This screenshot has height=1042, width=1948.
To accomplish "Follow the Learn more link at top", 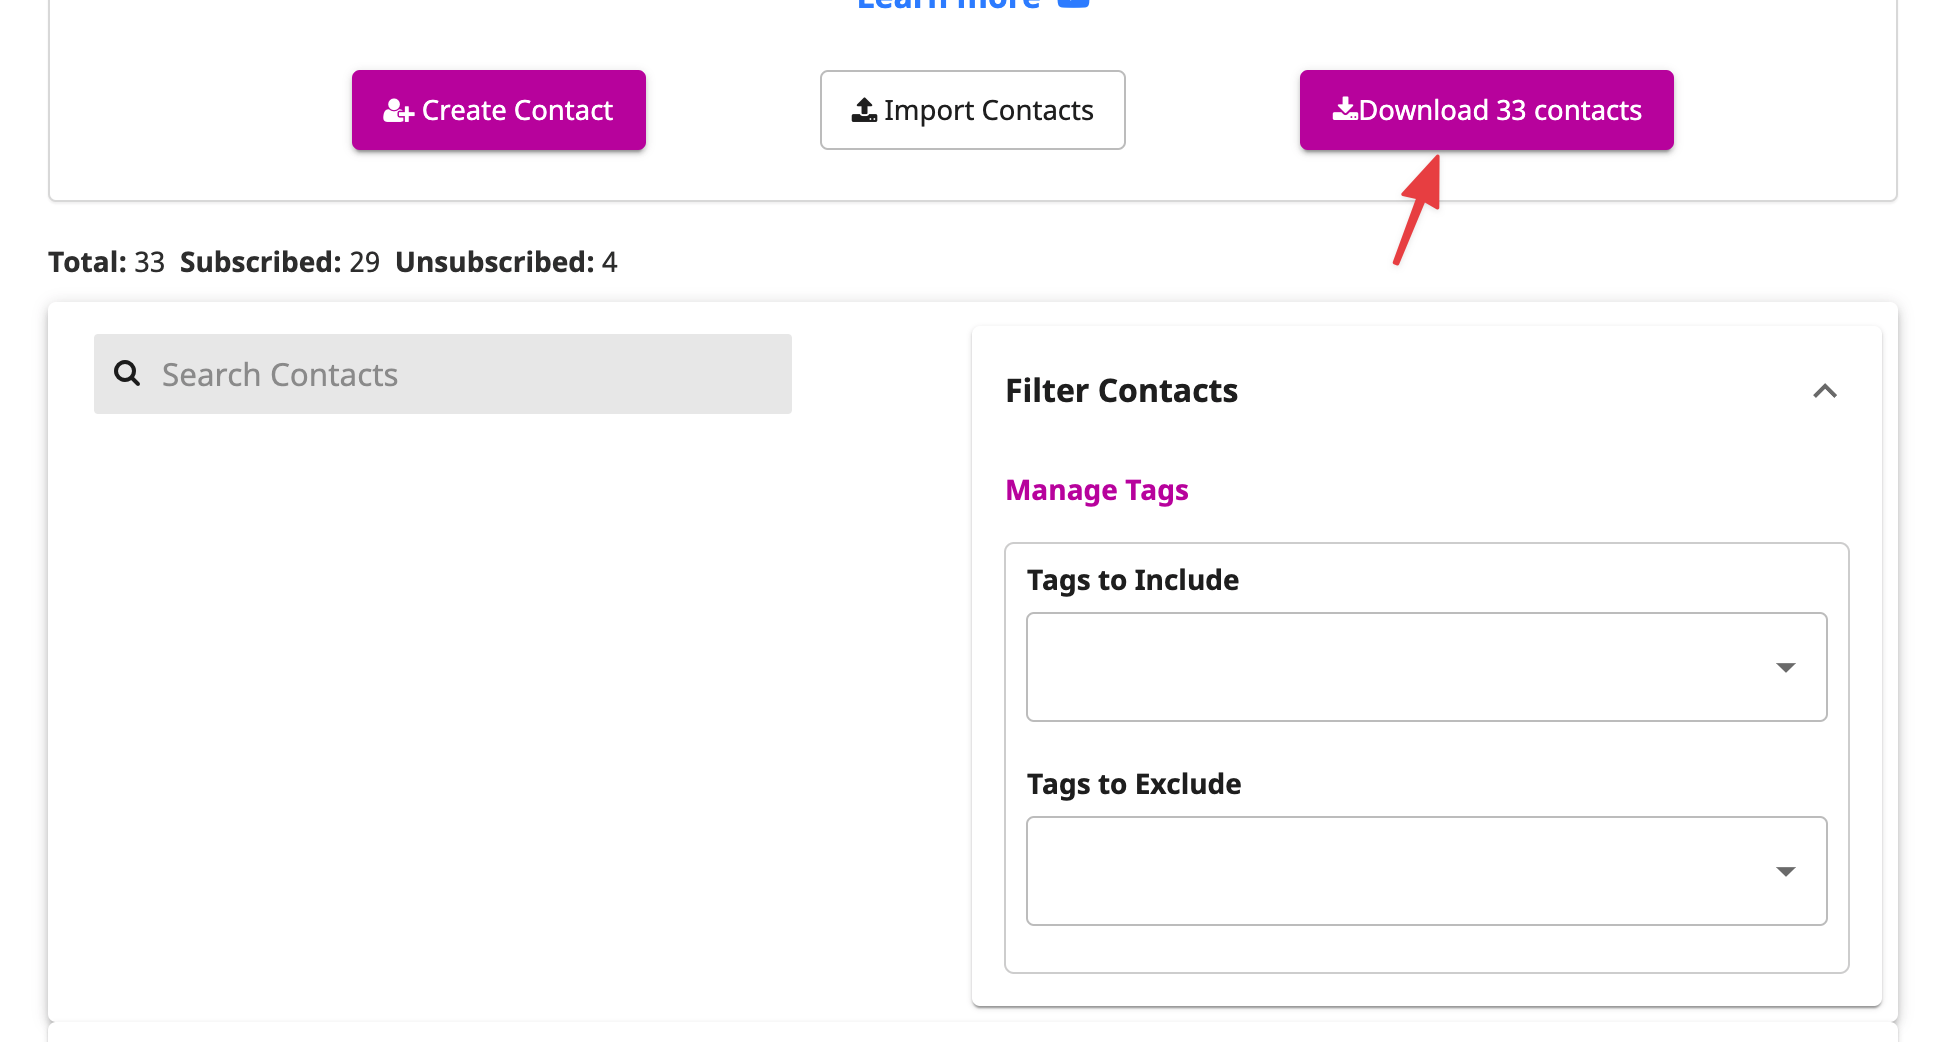I will click(x=948, y=4).
